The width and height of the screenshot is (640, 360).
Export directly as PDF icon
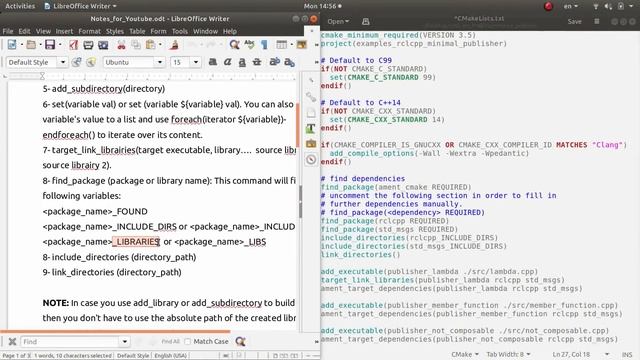pos(73,44)
